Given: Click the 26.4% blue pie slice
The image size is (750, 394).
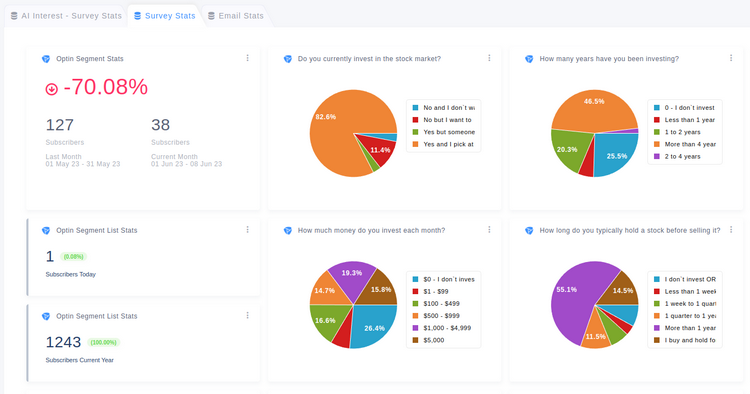Looking at the screenshot, I should [373, 326].
